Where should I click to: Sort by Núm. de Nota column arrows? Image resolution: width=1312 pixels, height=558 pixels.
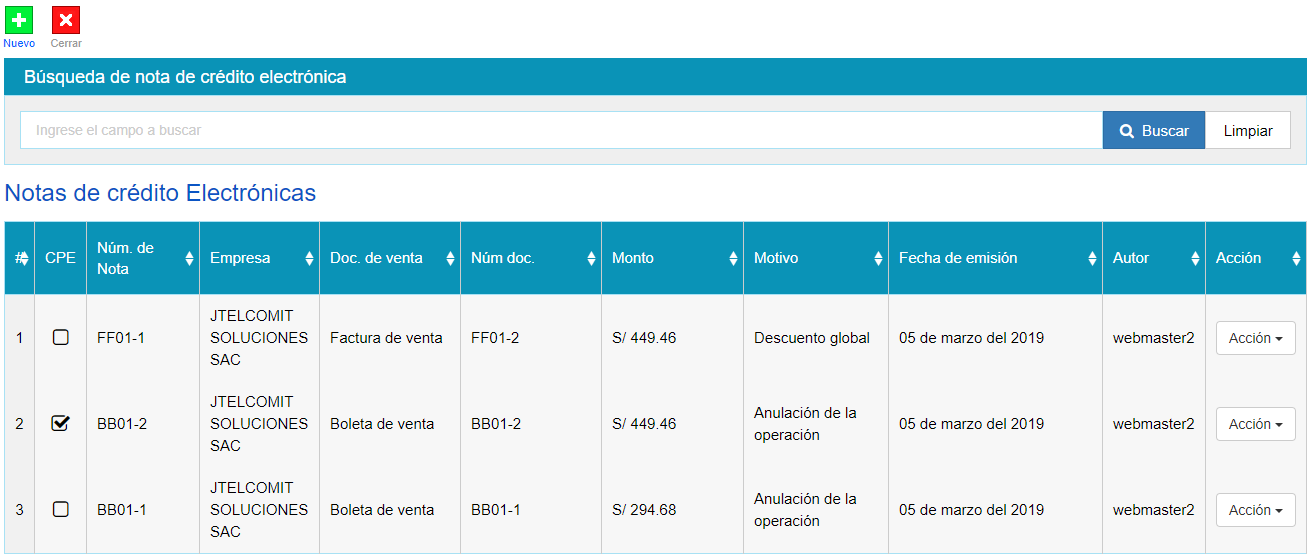coord(189,258)
